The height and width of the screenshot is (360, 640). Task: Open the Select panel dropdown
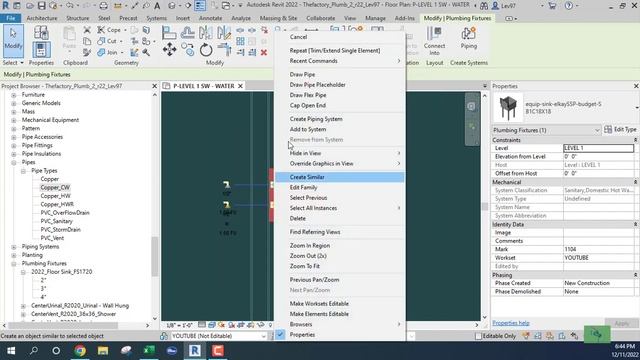coord(13,63)
